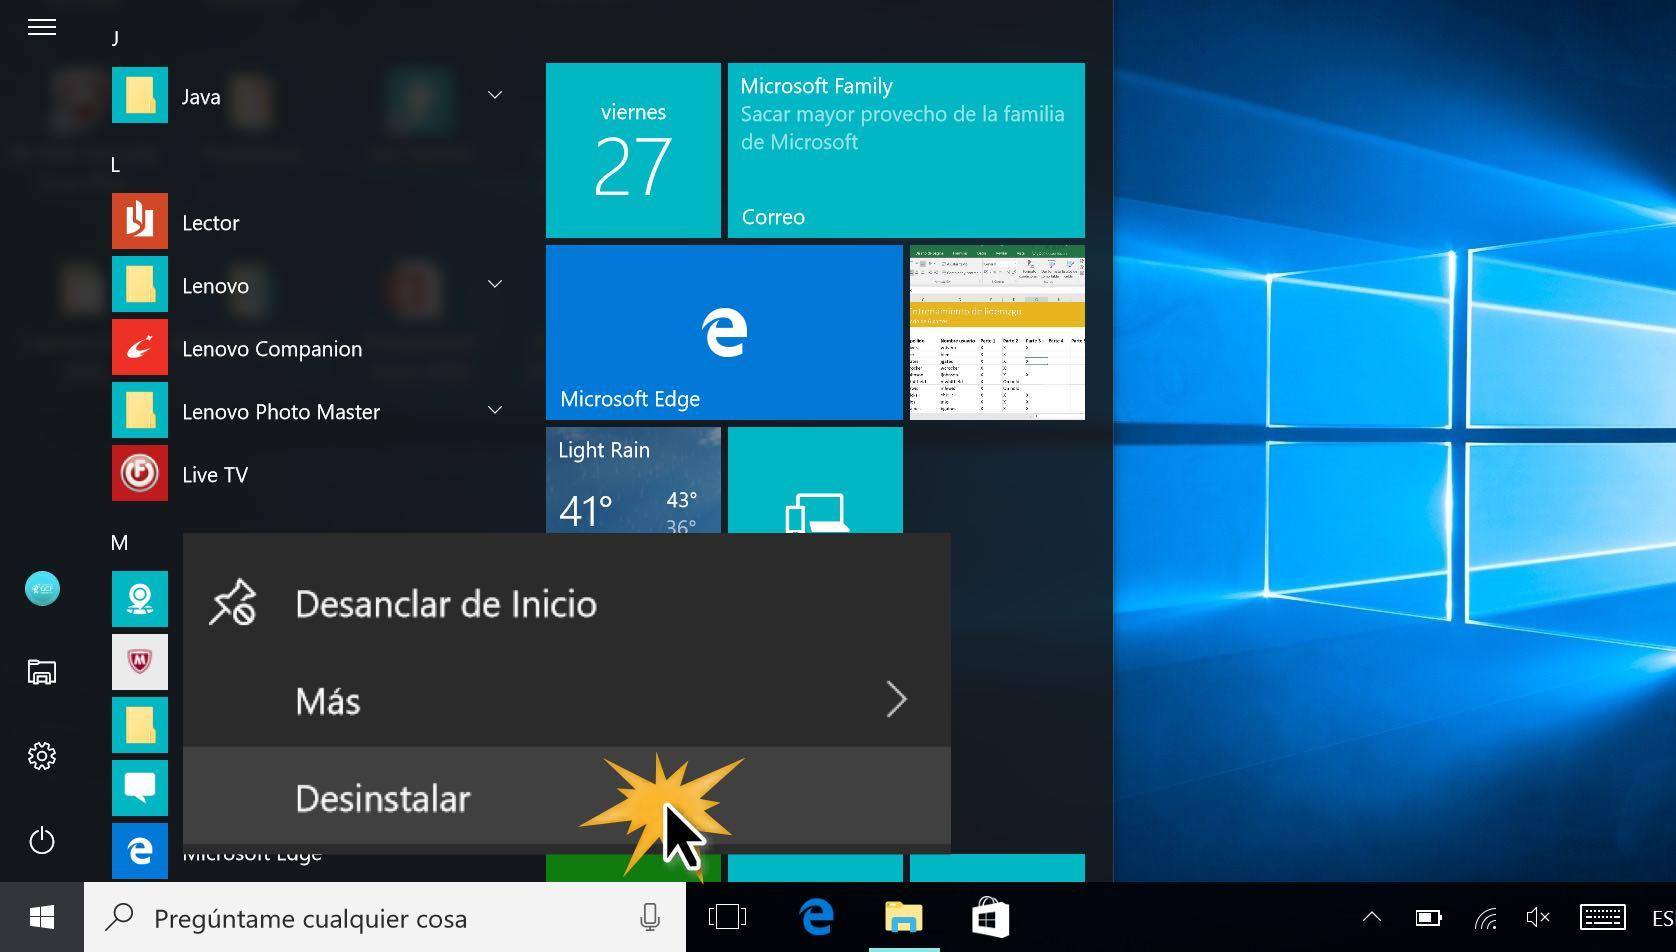Open File Explorer from Start sidebar

coord(42,672)
